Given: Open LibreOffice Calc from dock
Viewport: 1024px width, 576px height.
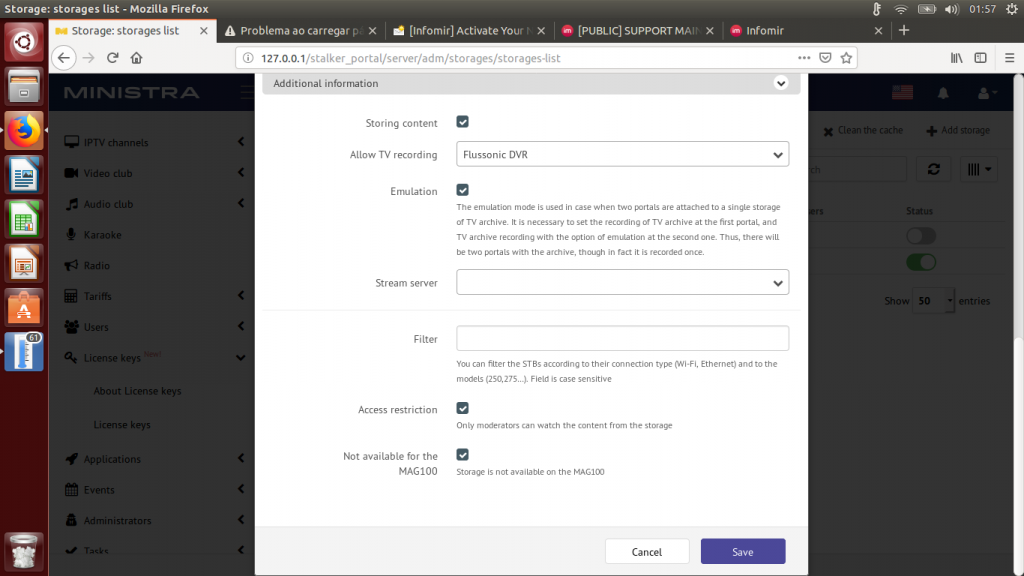Looking at the screenshot, I should [24, 219].
